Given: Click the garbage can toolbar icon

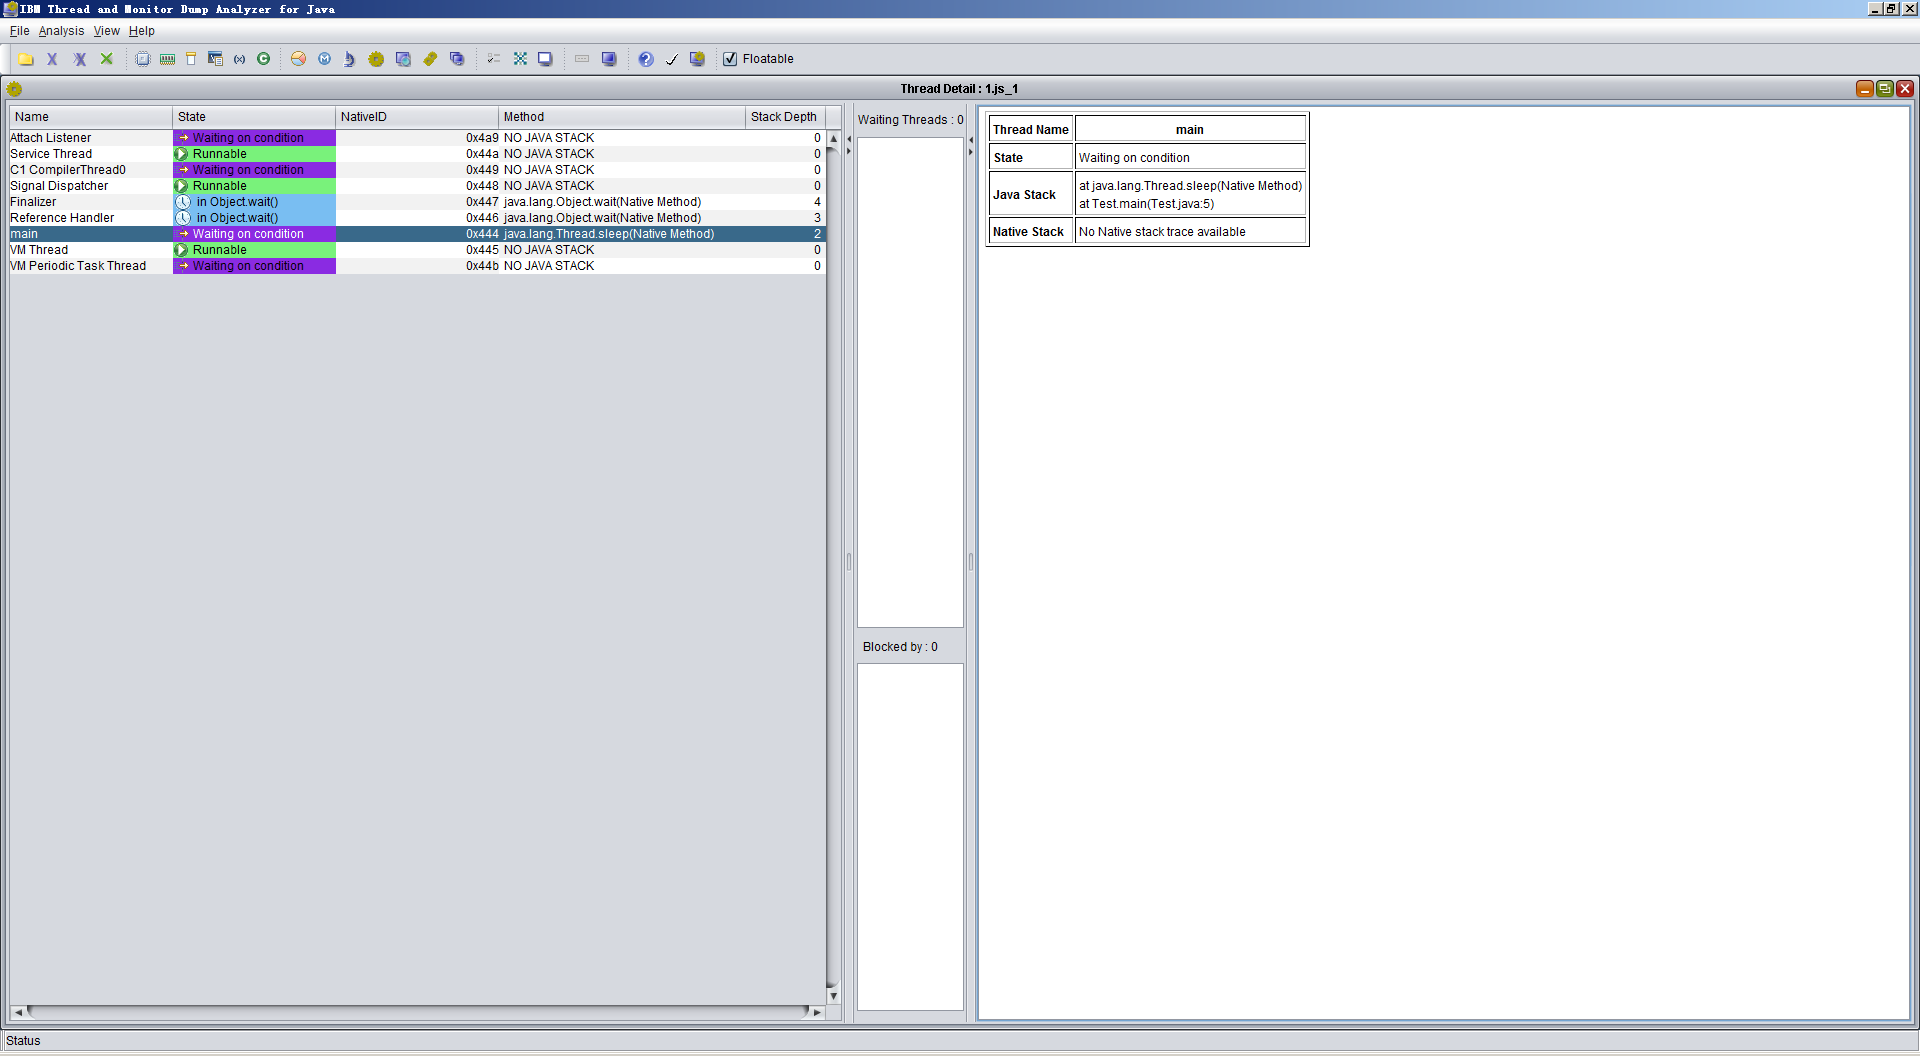Looking at the screenshot, I should tap(191, 59).
